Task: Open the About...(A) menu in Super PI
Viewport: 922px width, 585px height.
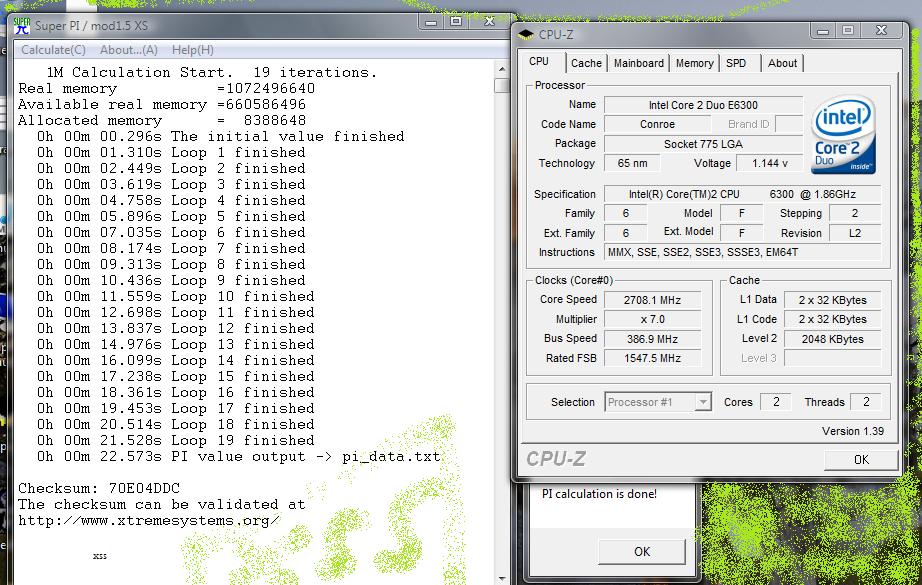Action: (x=129, y=50)
